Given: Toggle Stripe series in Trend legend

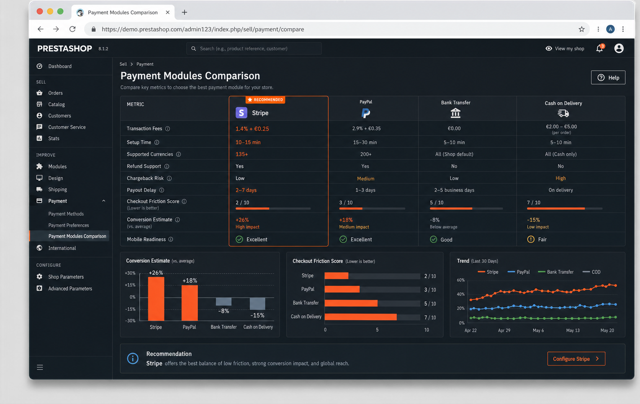Looking at the screenshot, I should point(488,272).
